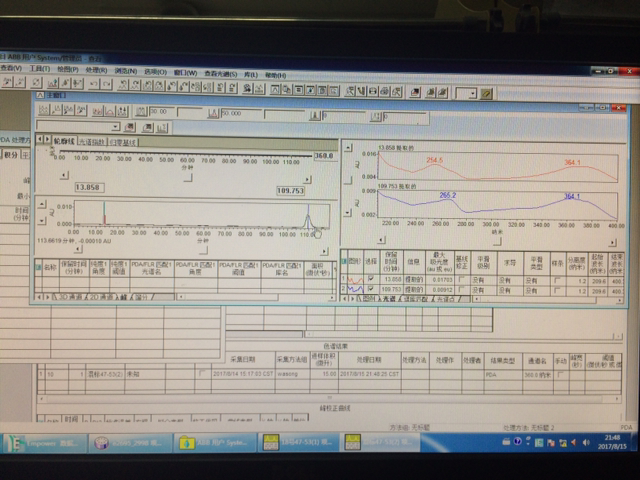The height and width of the screenshot is (480, 640).
Task: Open the 工具(T) menu
Action: click(x=40, y=69)
